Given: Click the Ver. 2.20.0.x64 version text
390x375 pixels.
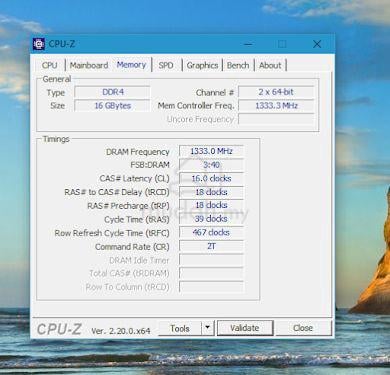Looking at the screenshot, I should tap(121, 331).
